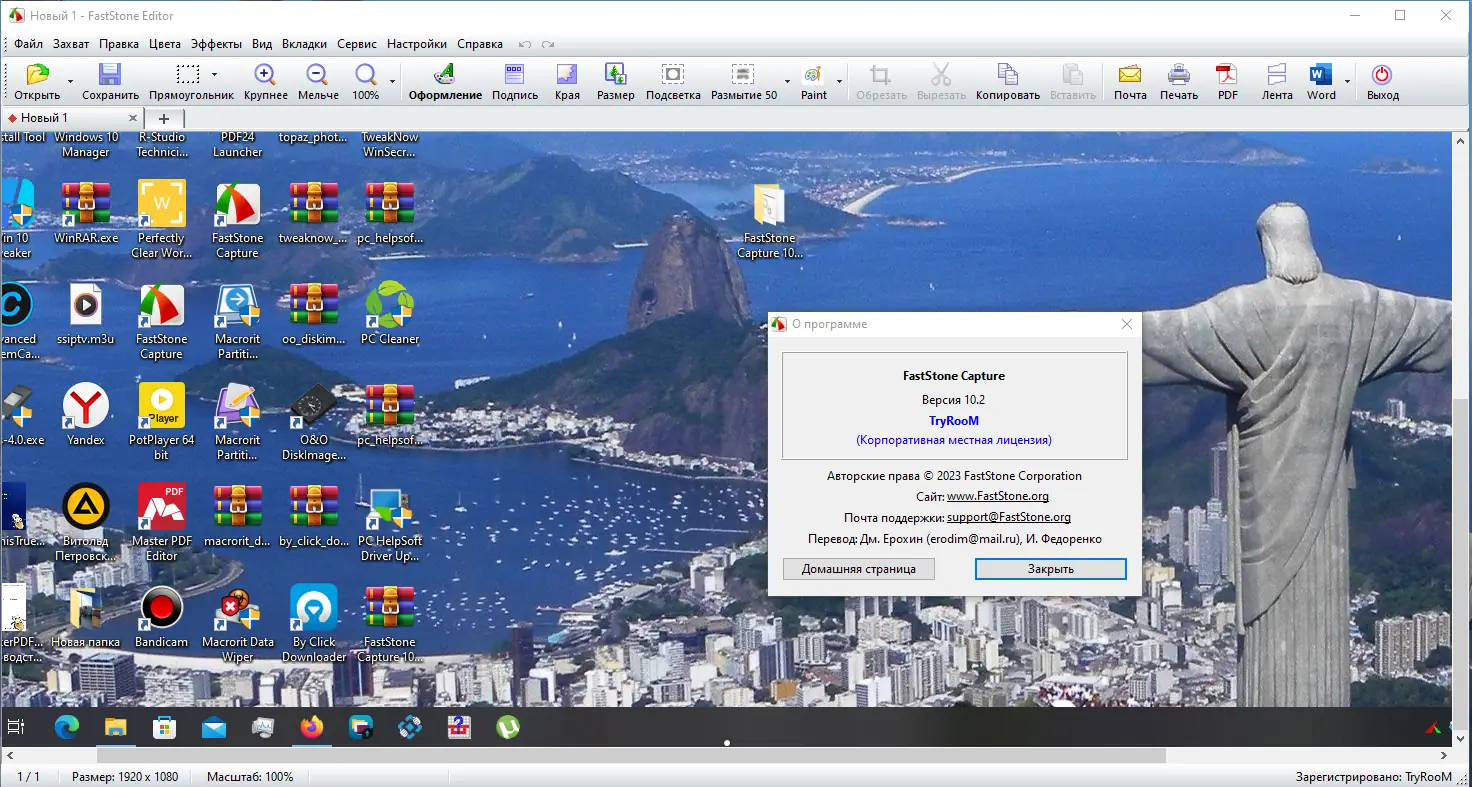This screenshot has height=787, width=1472.
Task: Send the image to Word
Action: click(x=1321, y=80)
